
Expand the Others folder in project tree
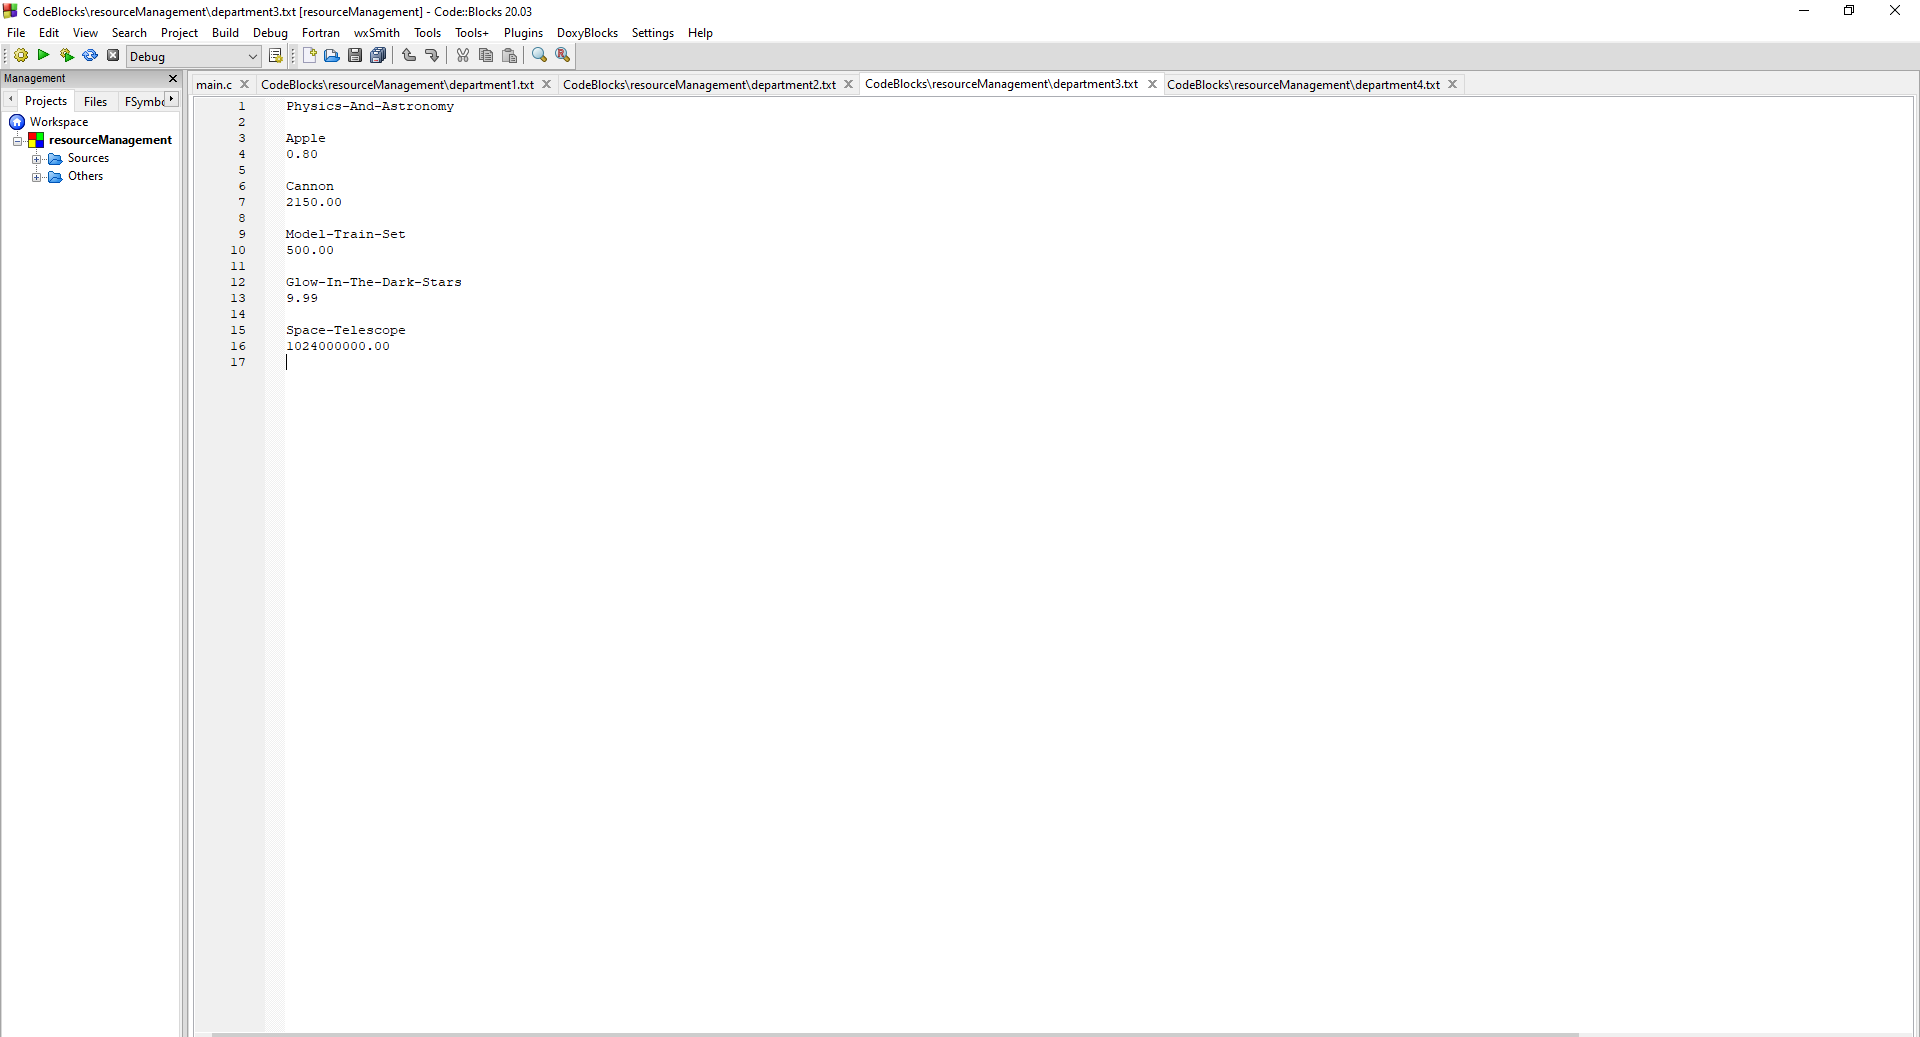coord(37,177)
